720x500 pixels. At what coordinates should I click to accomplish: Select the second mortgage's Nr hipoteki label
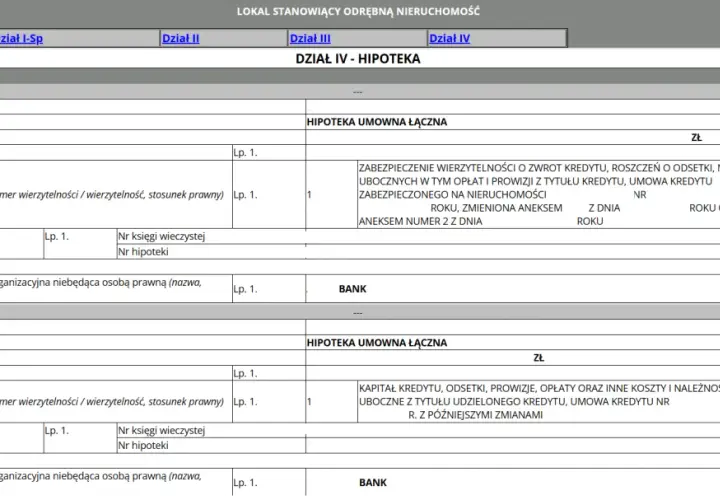point(143,445)
